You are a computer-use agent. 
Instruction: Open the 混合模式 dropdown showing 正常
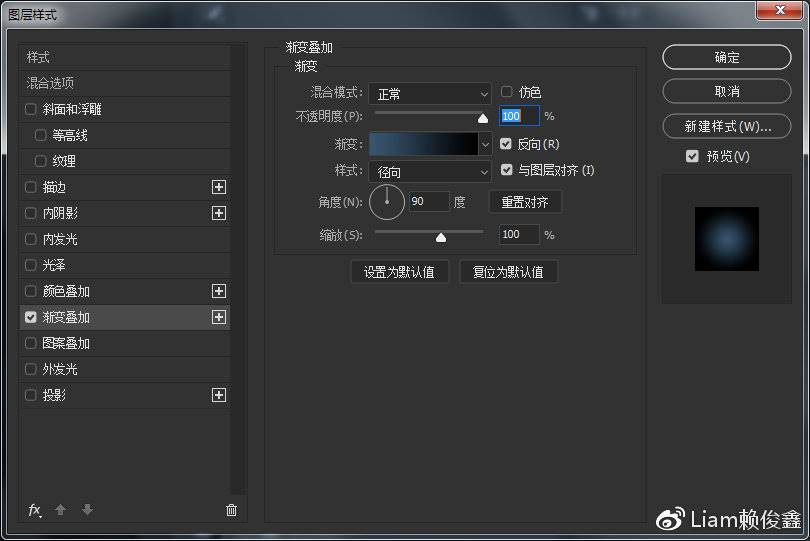(430, 94)
